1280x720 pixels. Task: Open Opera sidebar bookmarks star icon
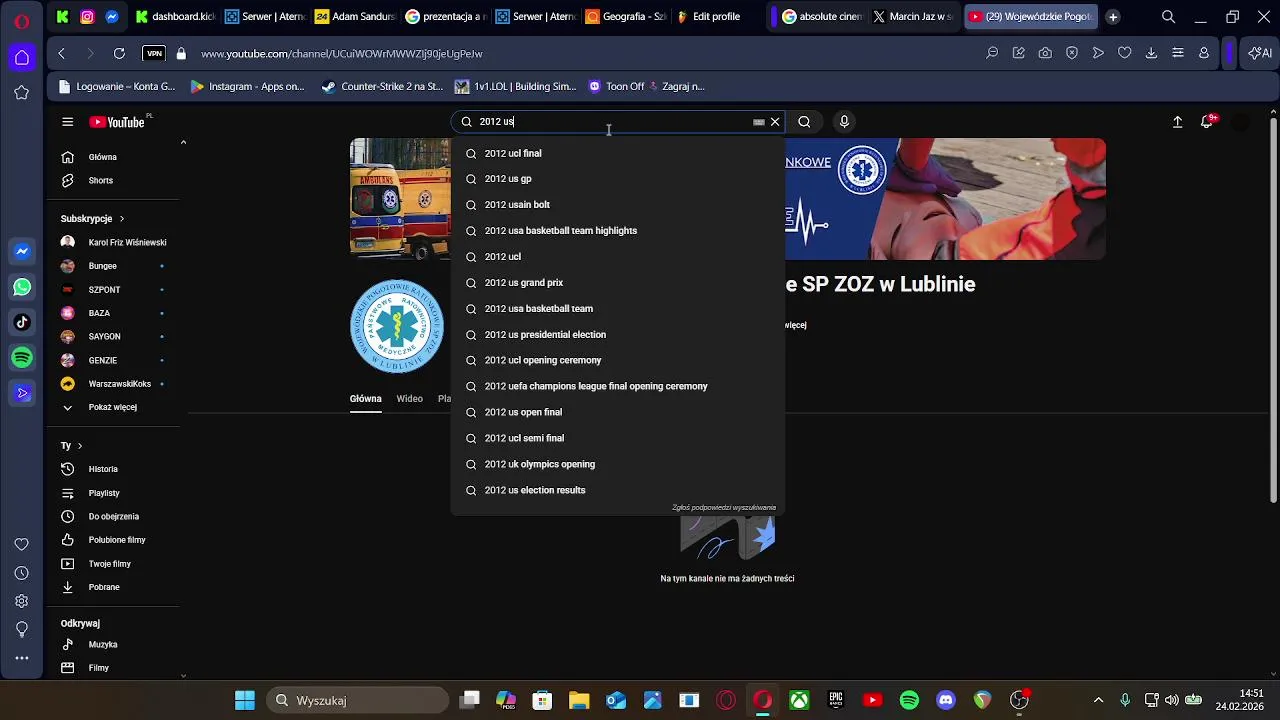tap(21, 92)
